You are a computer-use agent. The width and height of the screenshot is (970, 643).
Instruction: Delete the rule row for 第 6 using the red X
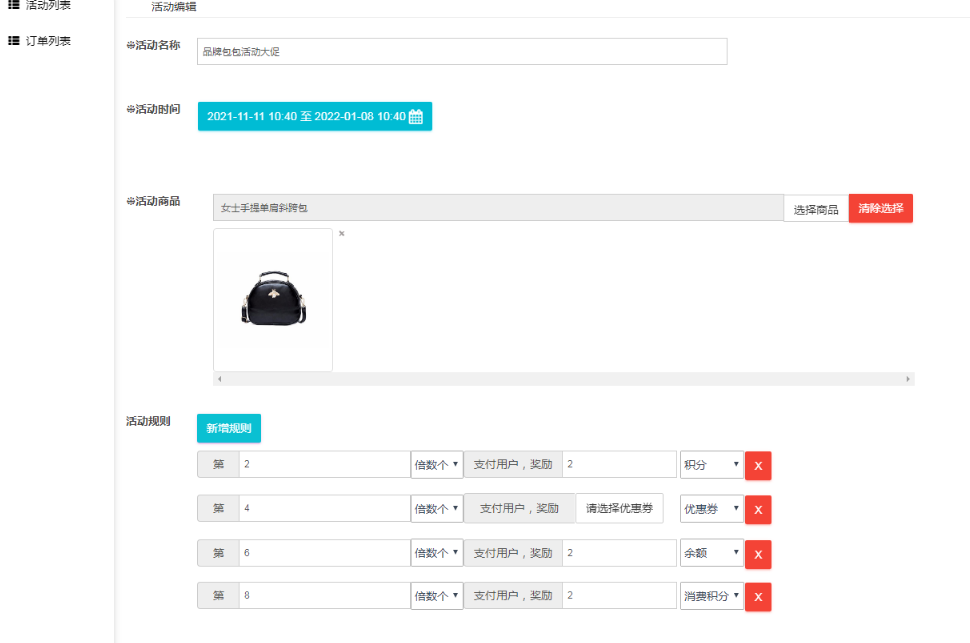[757, 554]
